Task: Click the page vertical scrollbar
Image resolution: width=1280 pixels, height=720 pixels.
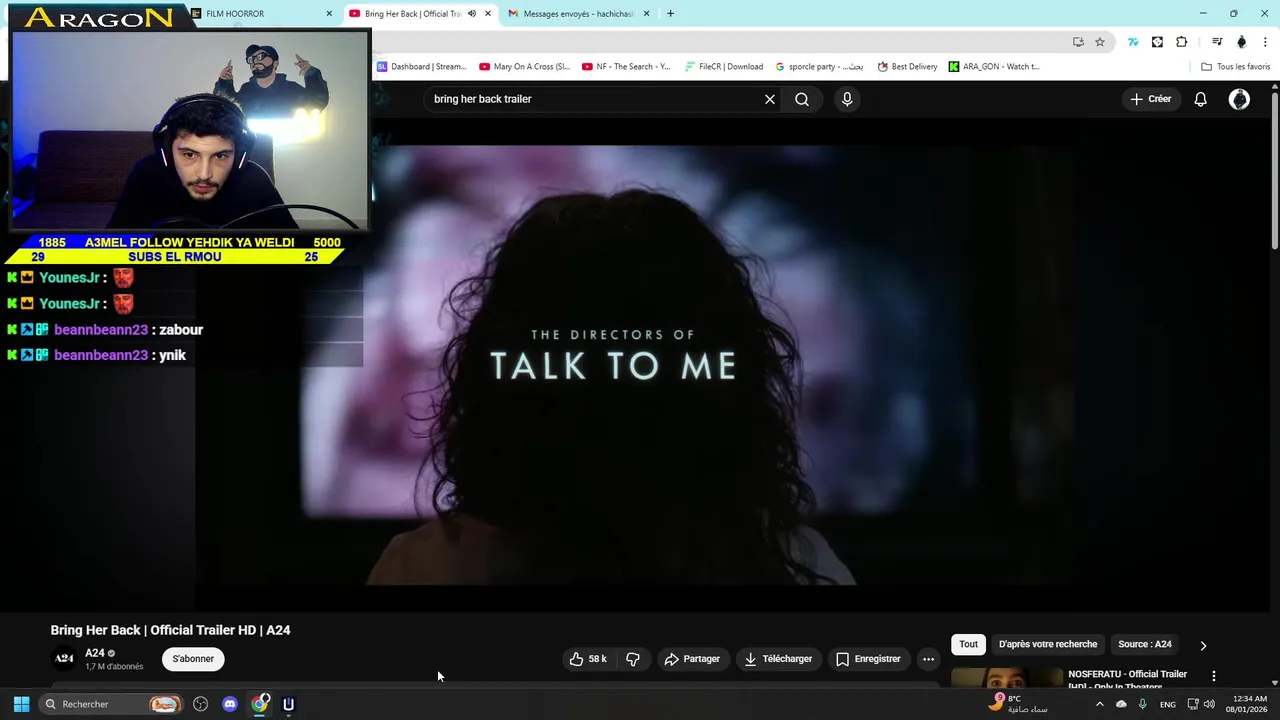Action: point(1274,168)
